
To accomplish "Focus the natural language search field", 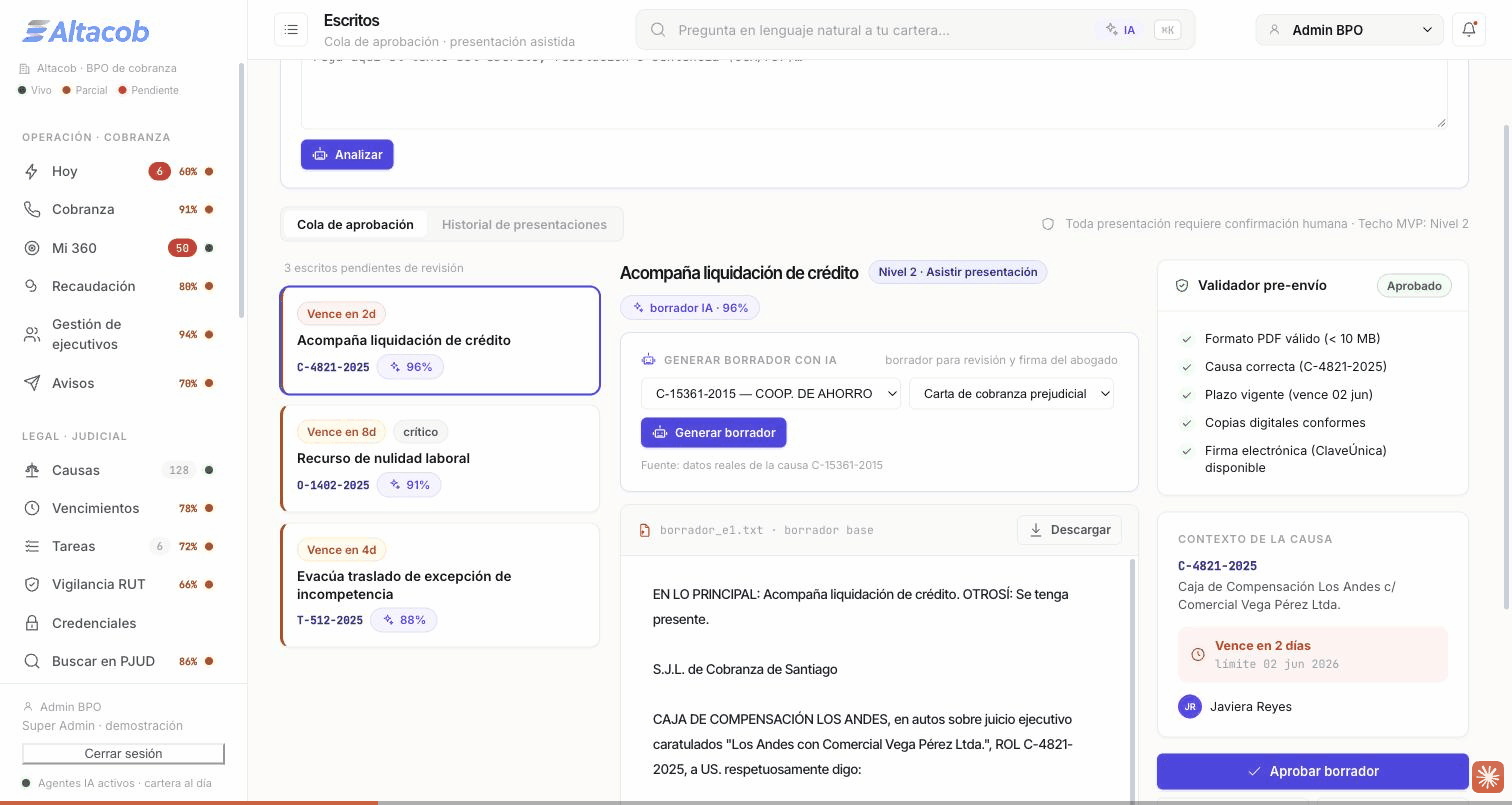I will coord(882,30).
